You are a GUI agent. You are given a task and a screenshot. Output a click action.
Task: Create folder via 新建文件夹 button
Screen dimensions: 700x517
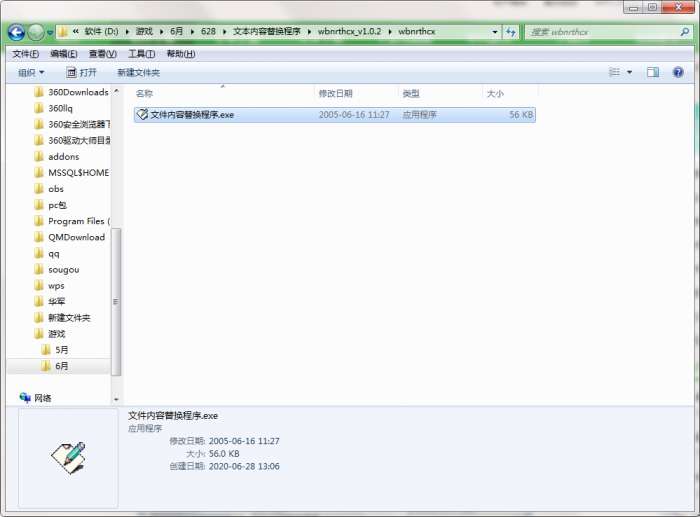(138, 72)
